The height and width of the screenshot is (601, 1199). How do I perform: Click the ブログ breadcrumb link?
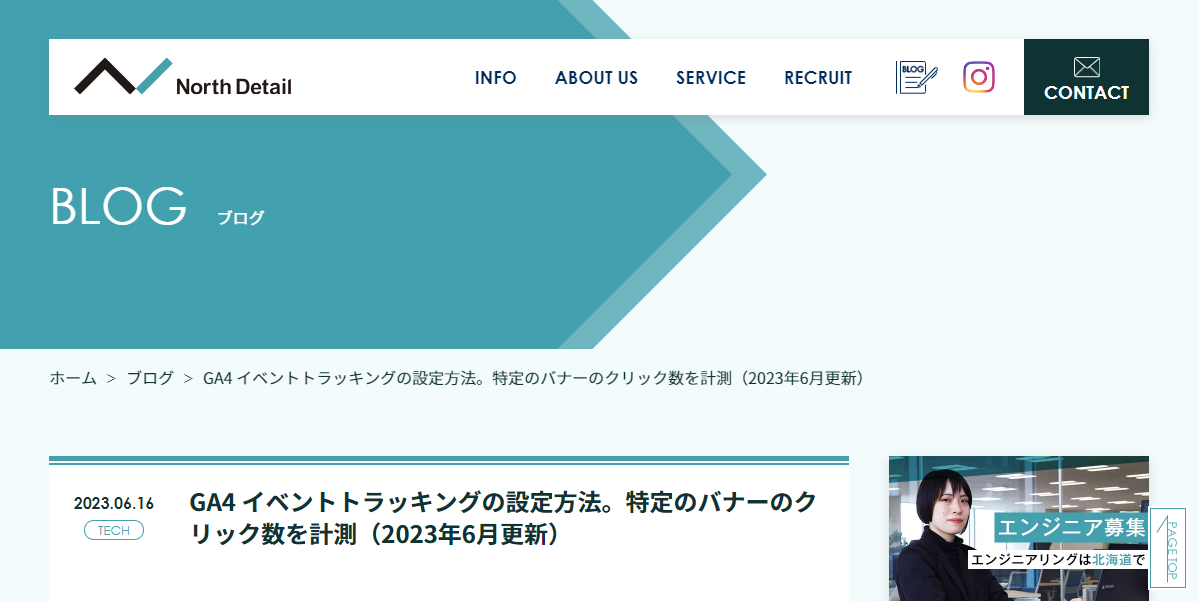click(x=150, y=378)
